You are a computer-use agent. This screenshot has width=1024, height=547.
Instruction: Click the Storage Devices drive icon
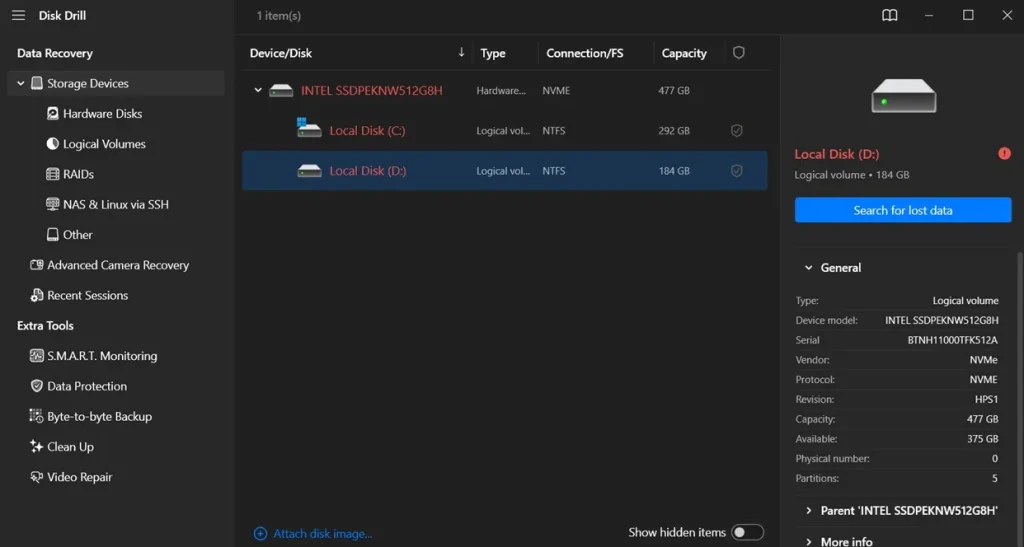pyautogui.click(x=37, y=83)
